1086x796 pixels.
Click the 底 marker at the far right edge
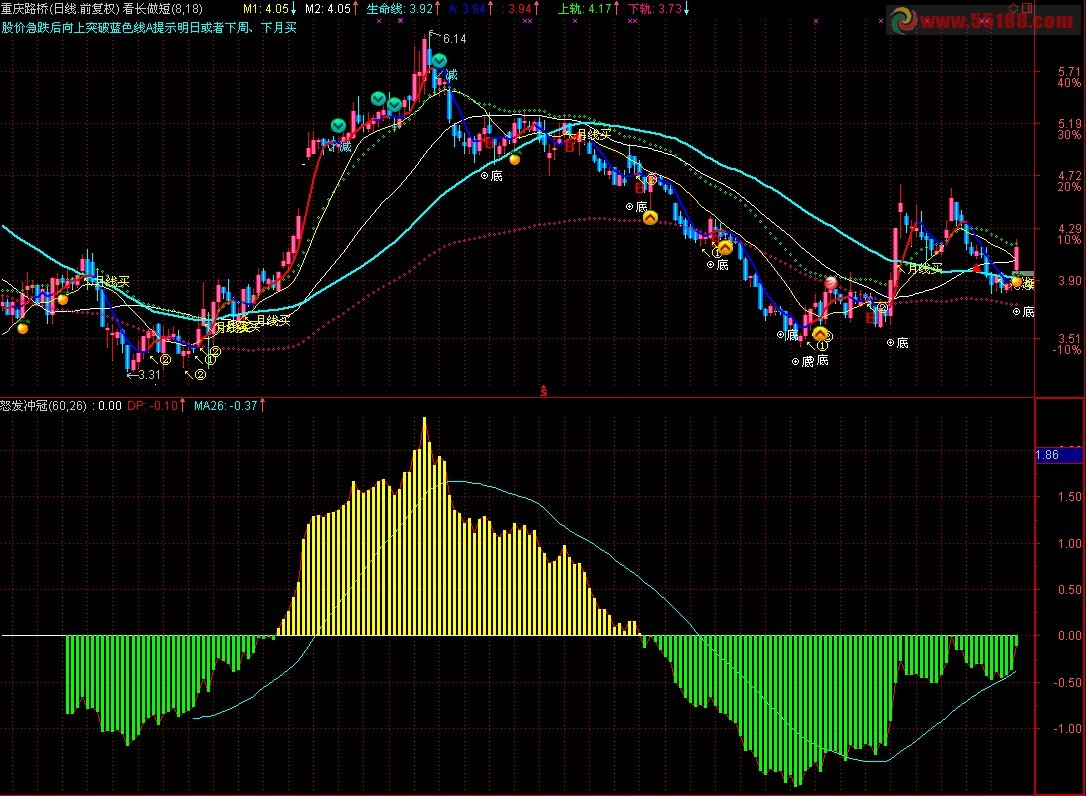1023,312
